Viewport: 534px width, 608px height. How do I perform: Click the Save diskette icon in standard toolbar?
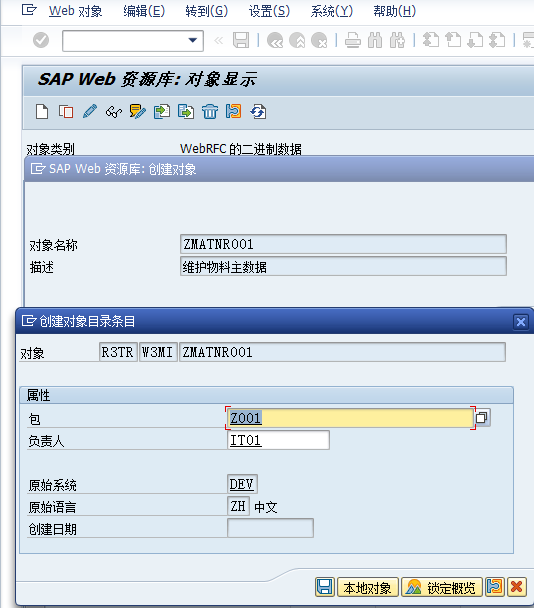pyautogui.click(x=241, y=40)
